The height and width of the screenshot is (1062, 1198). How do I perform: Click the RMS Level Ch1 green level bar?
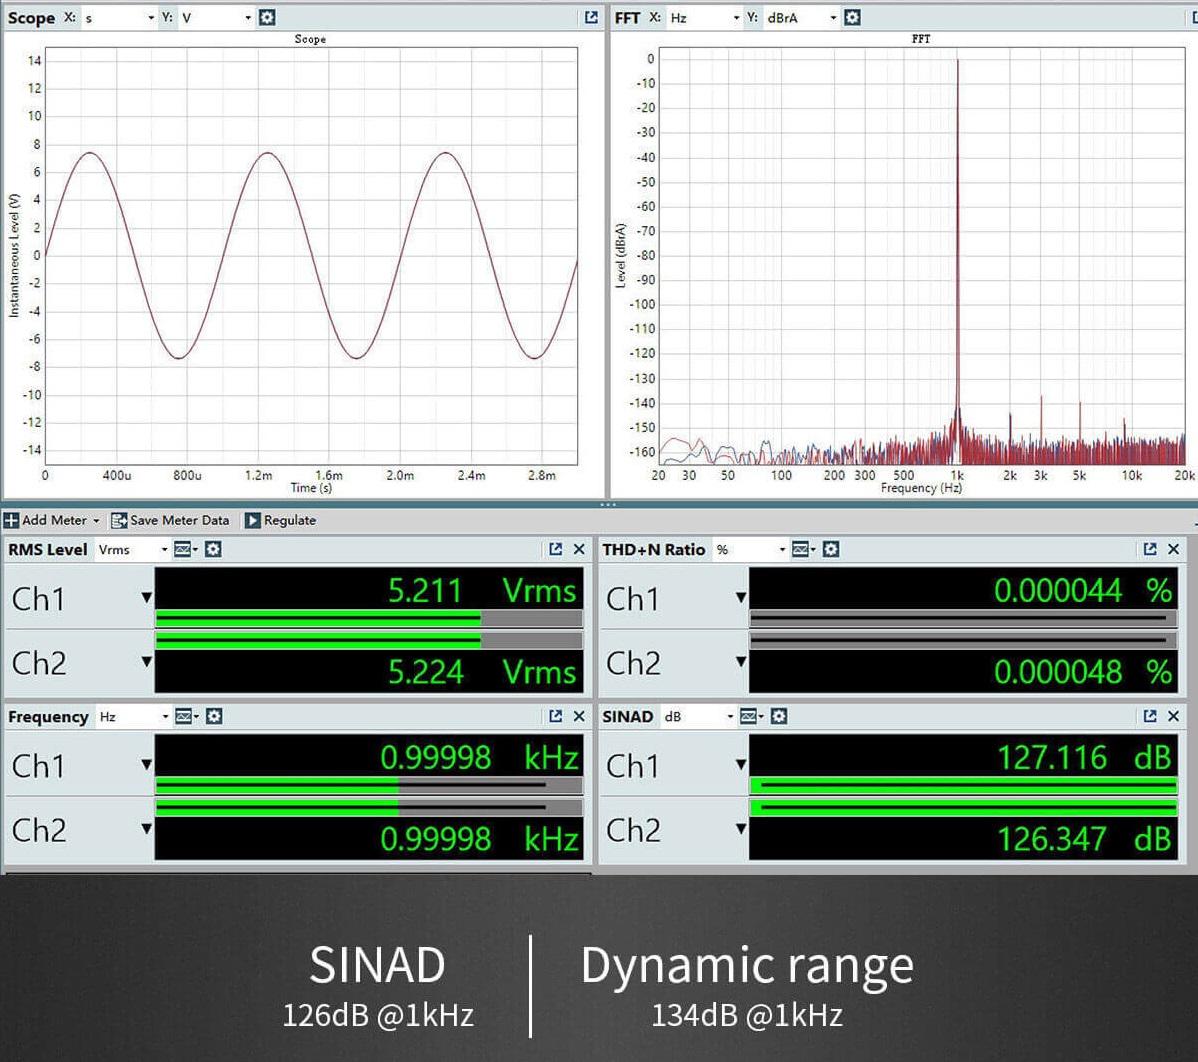(x=318, y=618)
